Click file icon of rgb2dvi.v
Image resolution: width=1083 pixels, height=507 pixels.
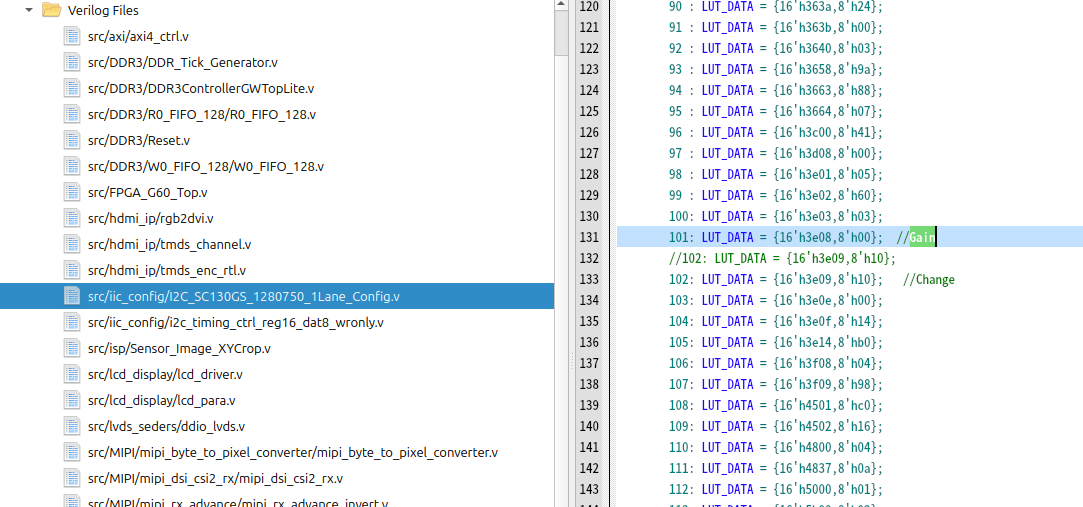(73, 218)
